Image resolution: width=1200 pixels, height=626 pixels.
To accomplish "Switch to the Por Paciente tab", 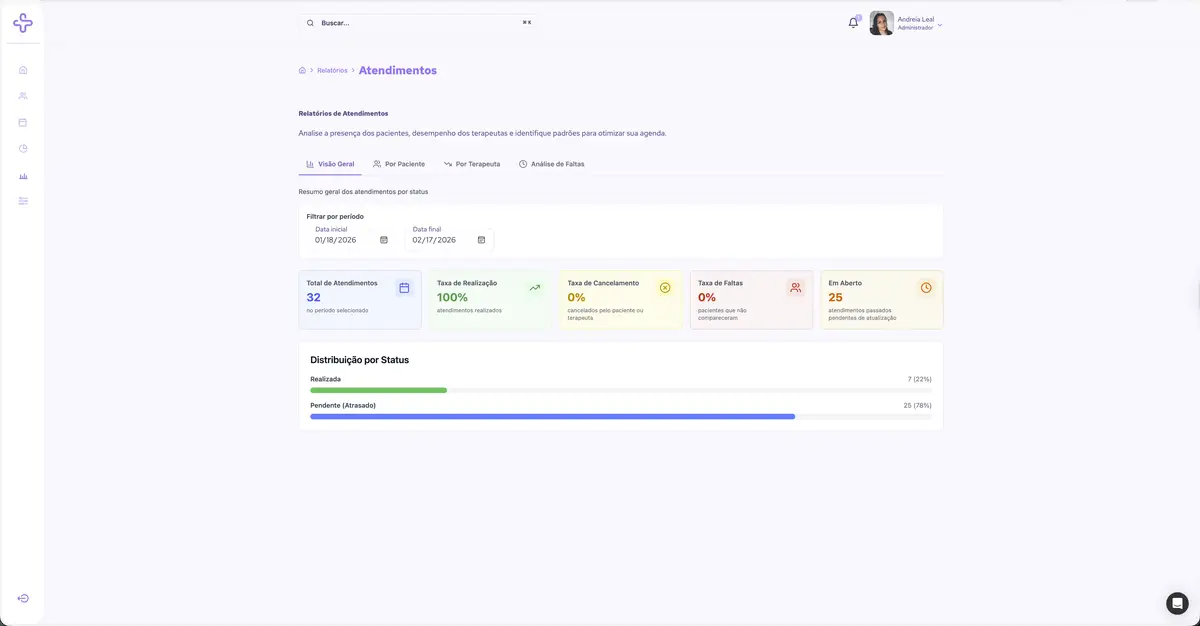I will coord(398,164).
